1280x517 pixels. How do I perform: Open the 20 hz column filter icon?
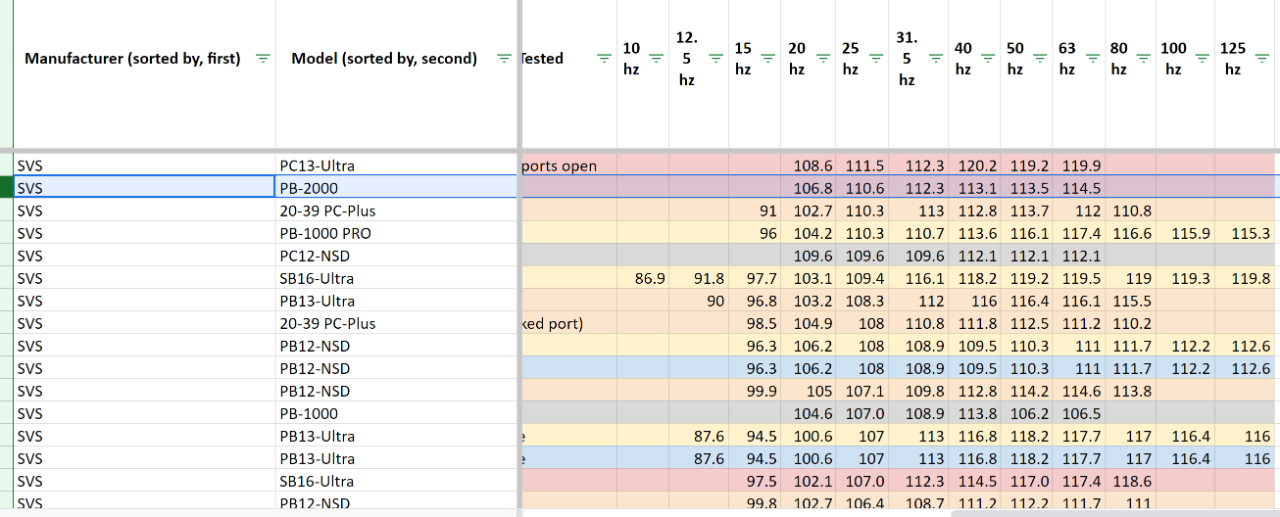click(x=822, y=58)
